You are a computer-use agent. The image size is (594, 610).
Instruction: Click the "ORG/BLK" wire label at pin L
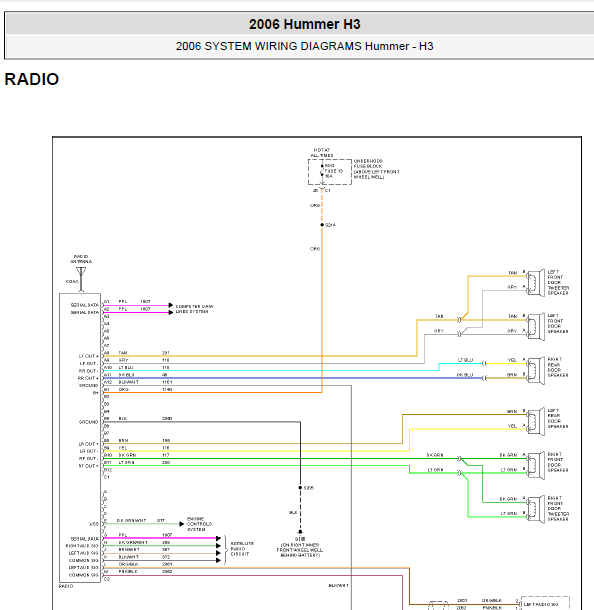(x=128, y=564)
